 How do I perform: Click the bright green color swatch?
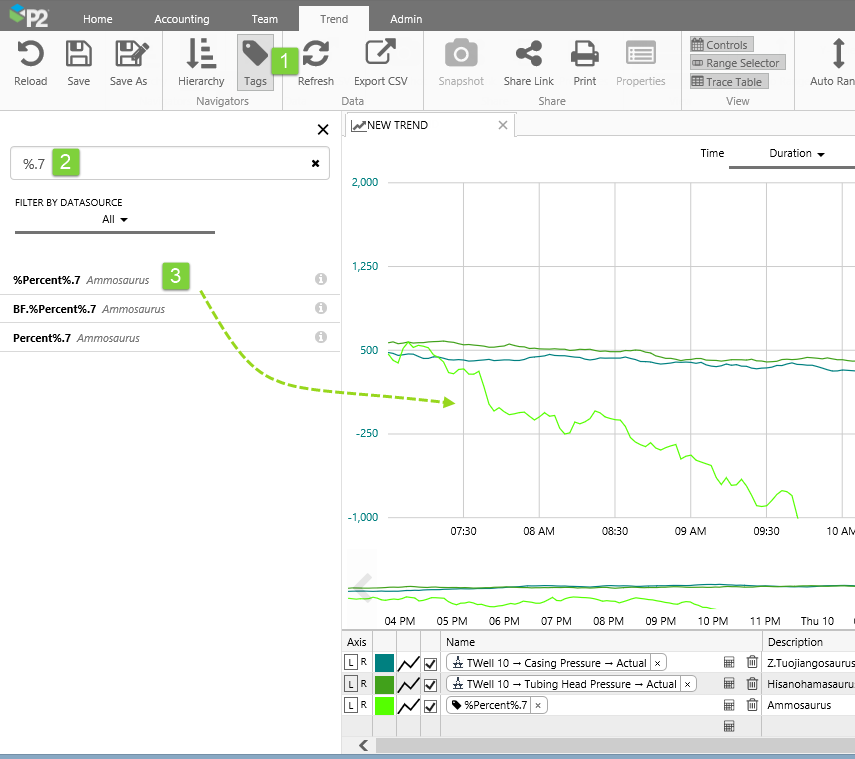384,706
